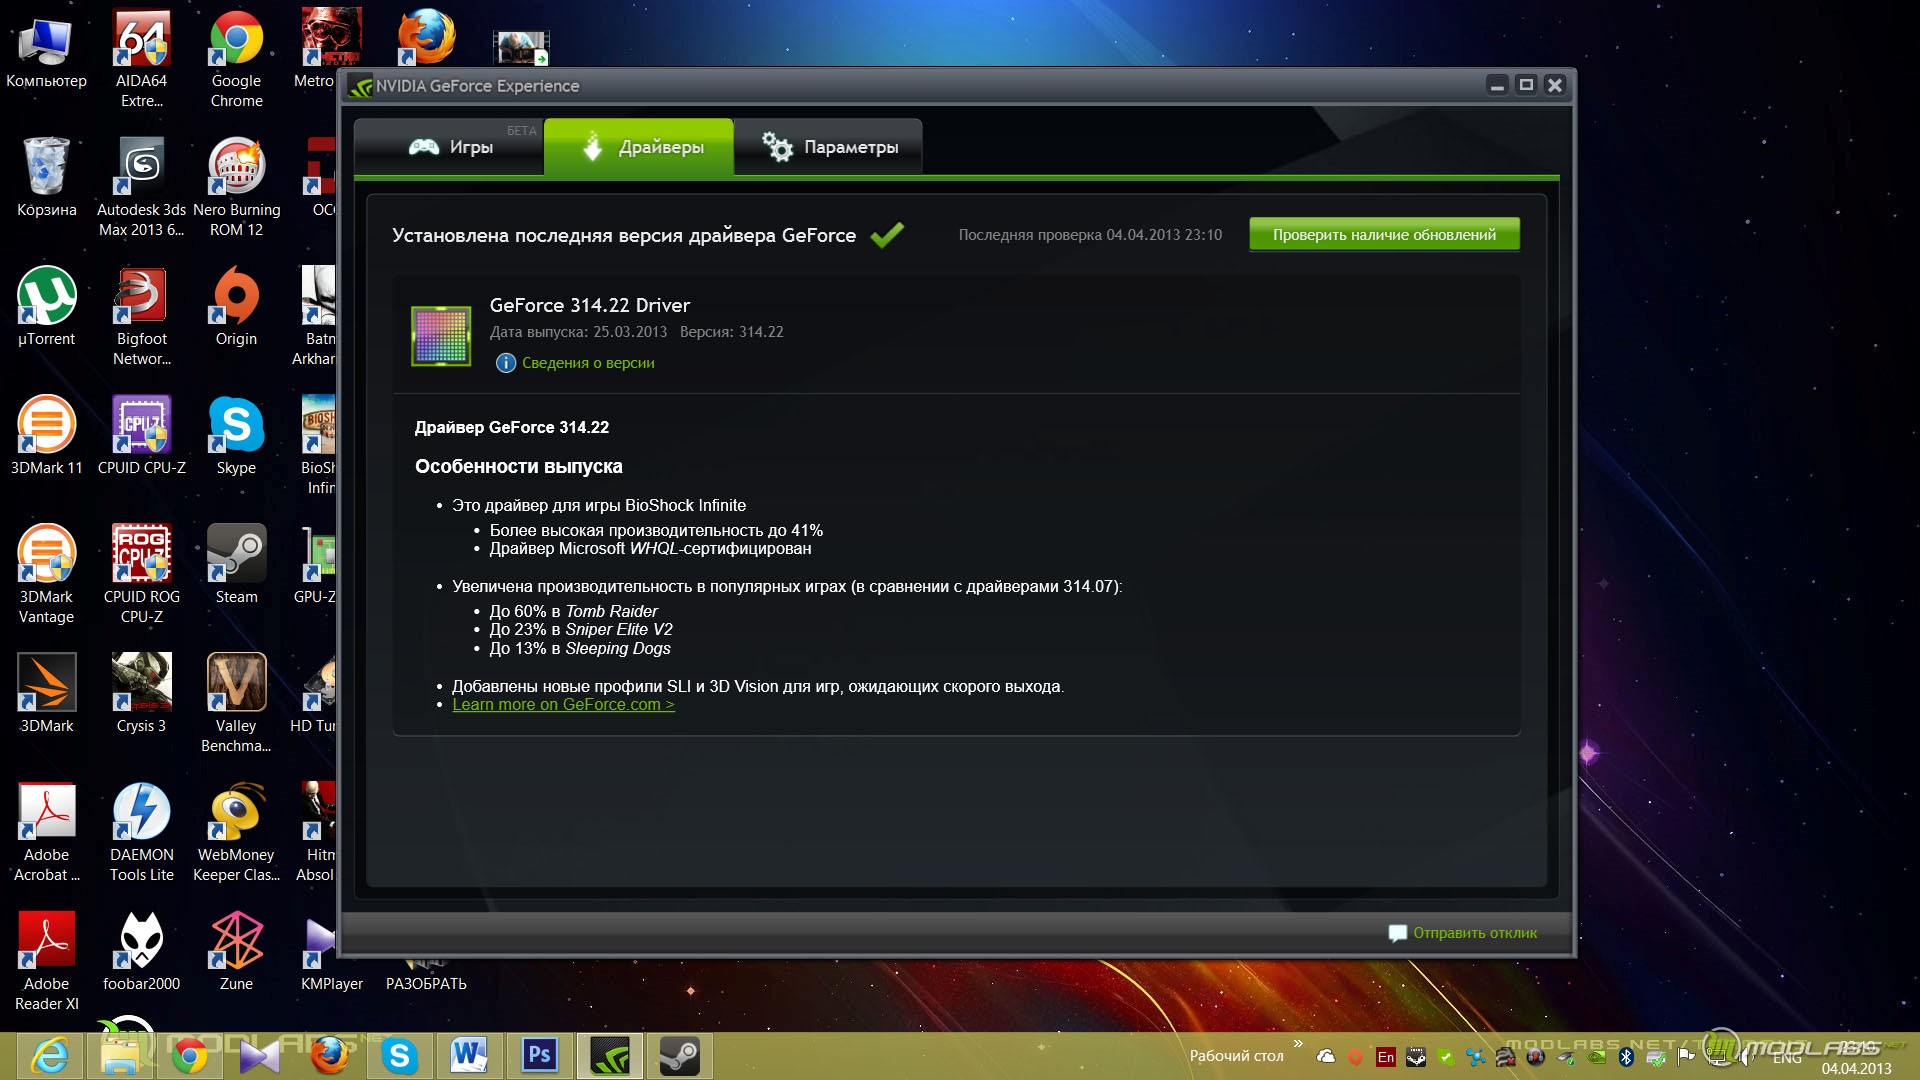Click the blue info icon by Сведения о версии
This screenshot has height=1080, width=1920.
506,363
